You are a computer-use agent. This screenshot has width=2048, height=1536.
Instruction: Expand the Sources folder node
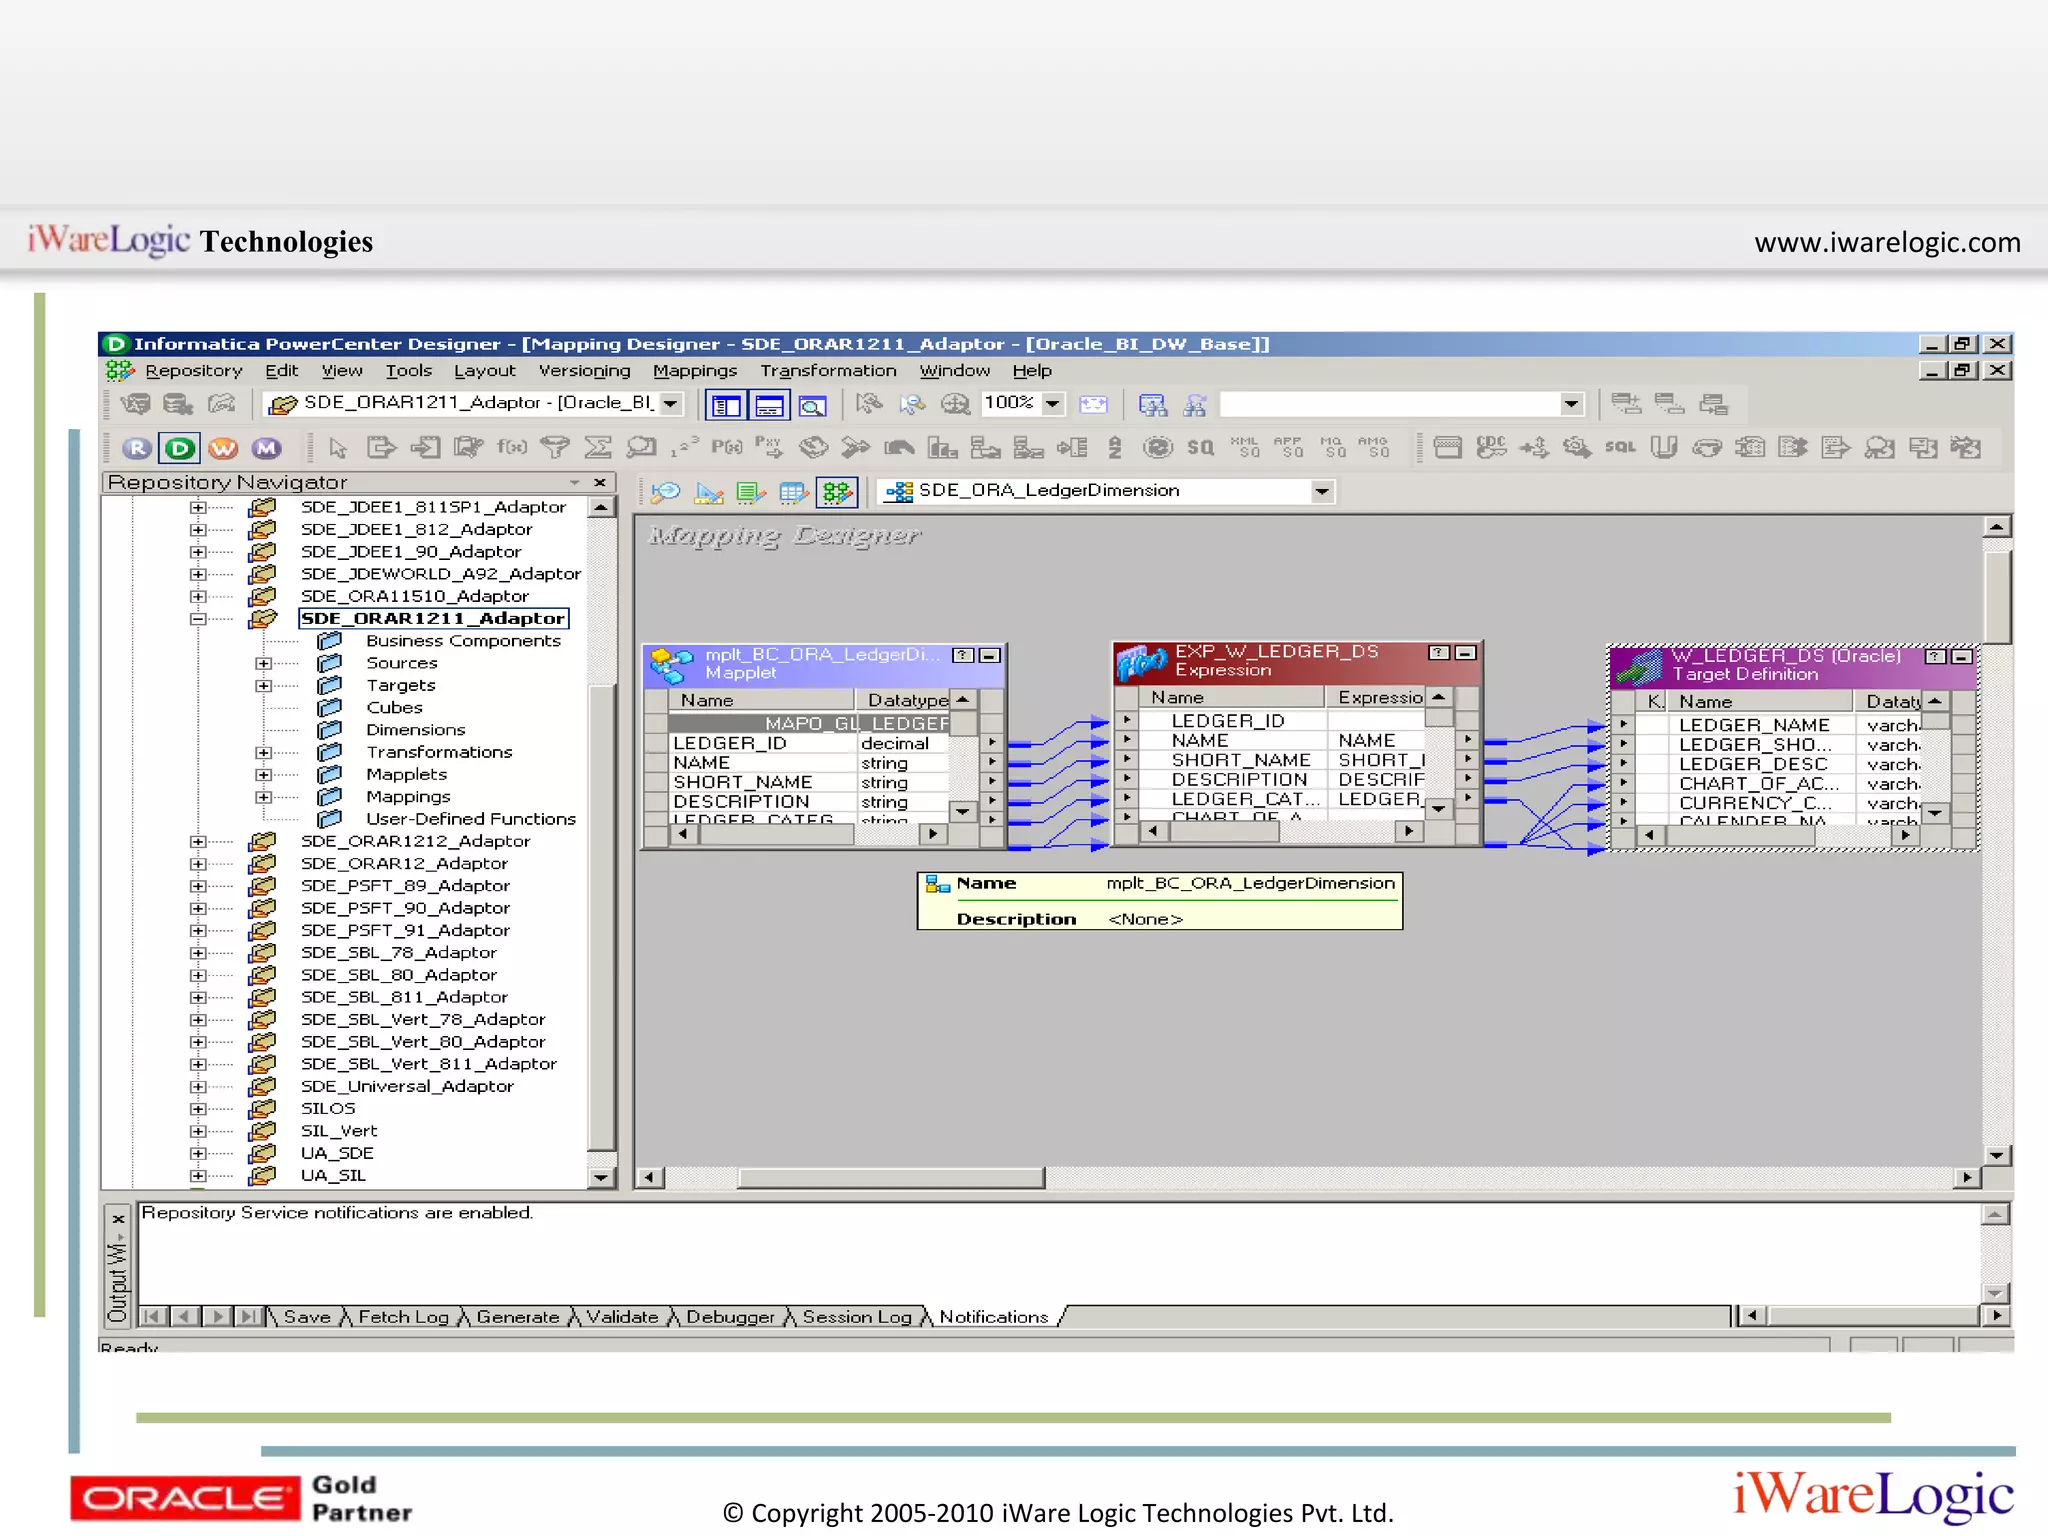(x=263, y=664)
